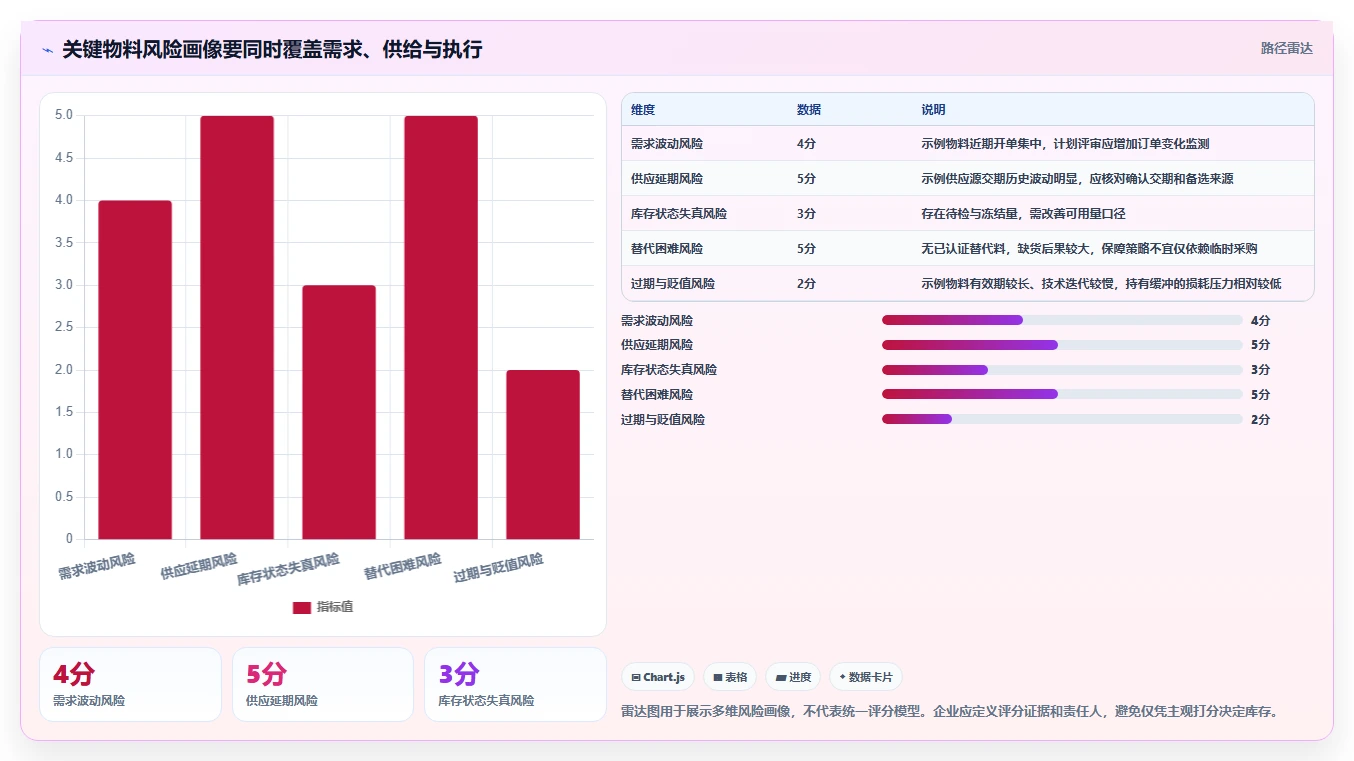The height and width of the screenshot is (761, 1354).
Task: Click the 需求波动风险 bar in chart
Action: coord(135,370)
